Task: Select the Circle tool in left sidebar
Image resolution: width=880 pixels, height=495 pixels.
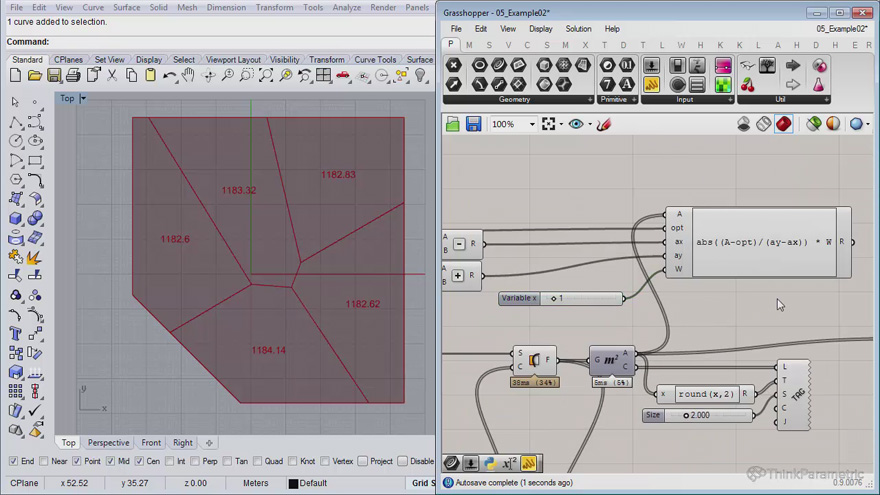Action: (16, 141)
